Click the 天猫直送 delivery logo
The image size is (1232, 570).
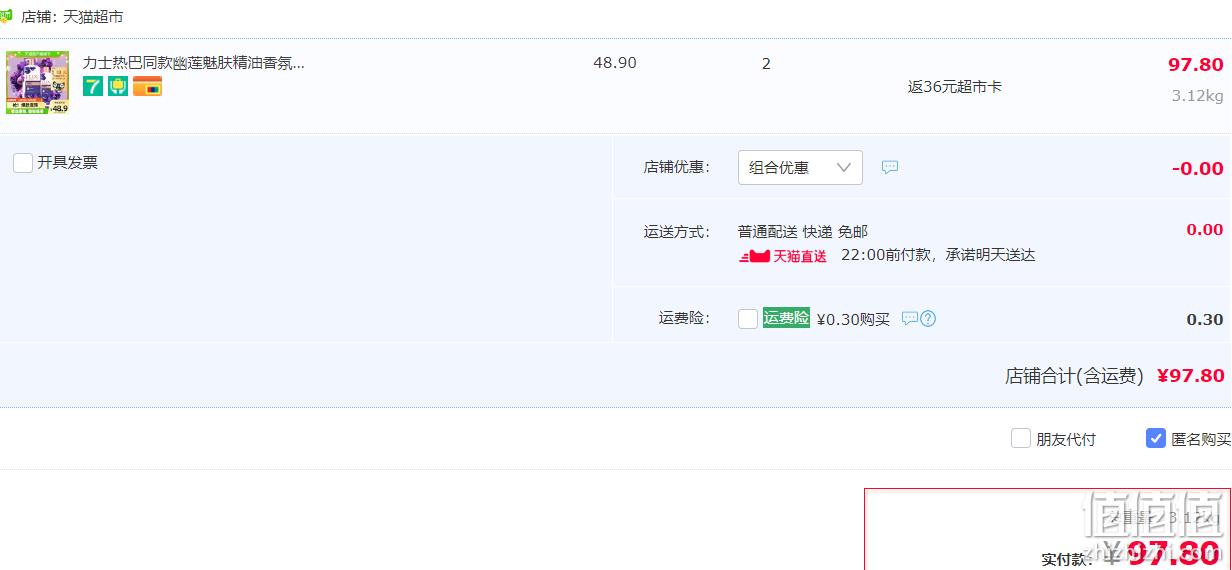click(x=783, y=256)
